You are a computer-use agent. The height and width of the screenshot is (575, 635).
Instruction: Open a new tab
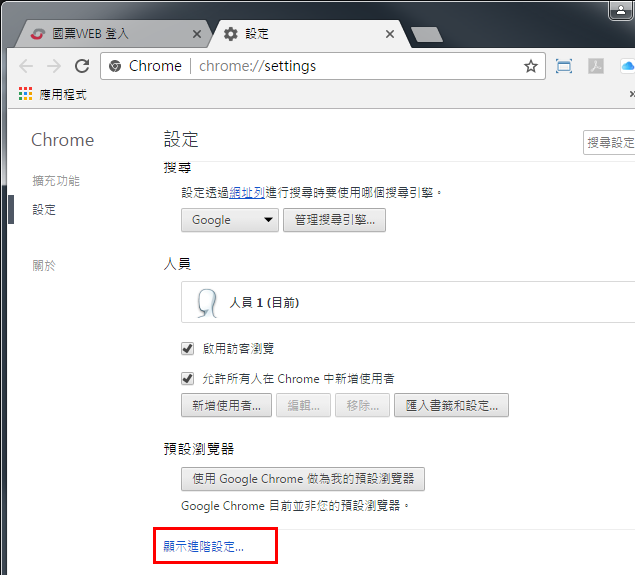(x=426, y=35)
